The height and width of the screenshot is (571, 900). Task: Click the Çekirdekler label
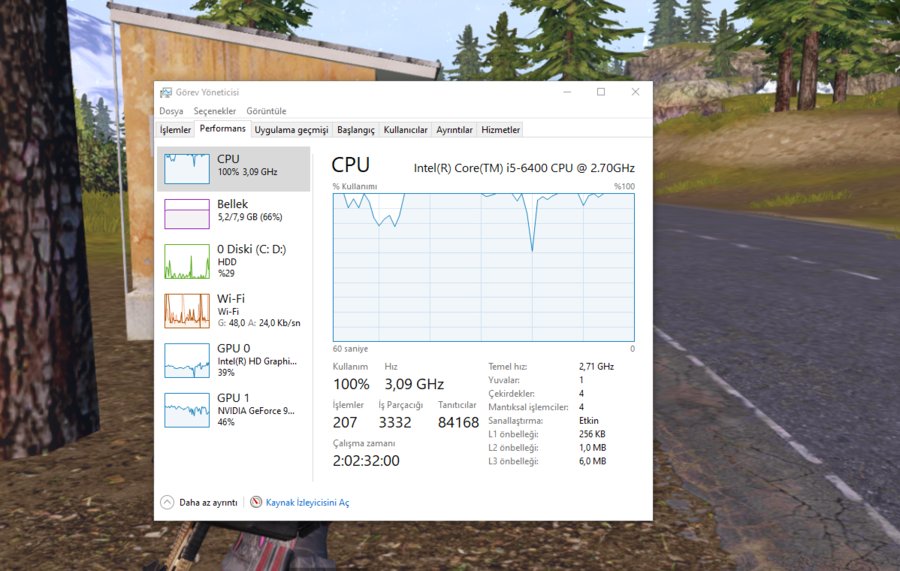pyautogui.click(x=511, y=394)
